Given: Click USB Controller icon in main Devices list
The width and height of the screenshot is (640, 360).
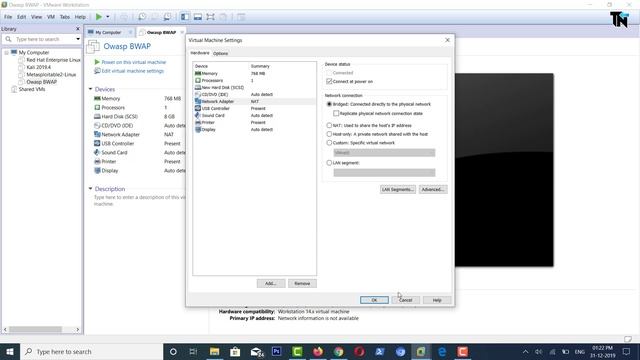Looking at the screenshot, I should point(97,143).
